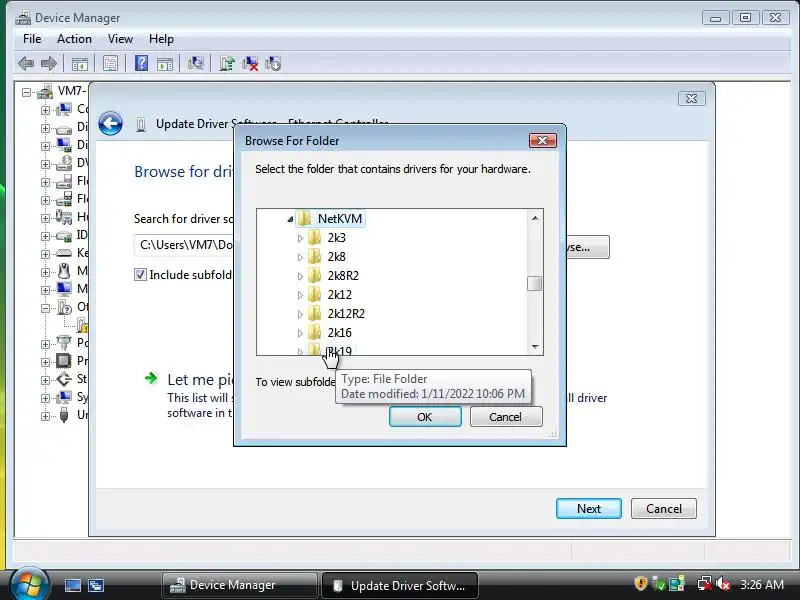Scan for hardware changes toolbar icon
The height and width of the screenshot is (600, 800).
tap(195, 64)
